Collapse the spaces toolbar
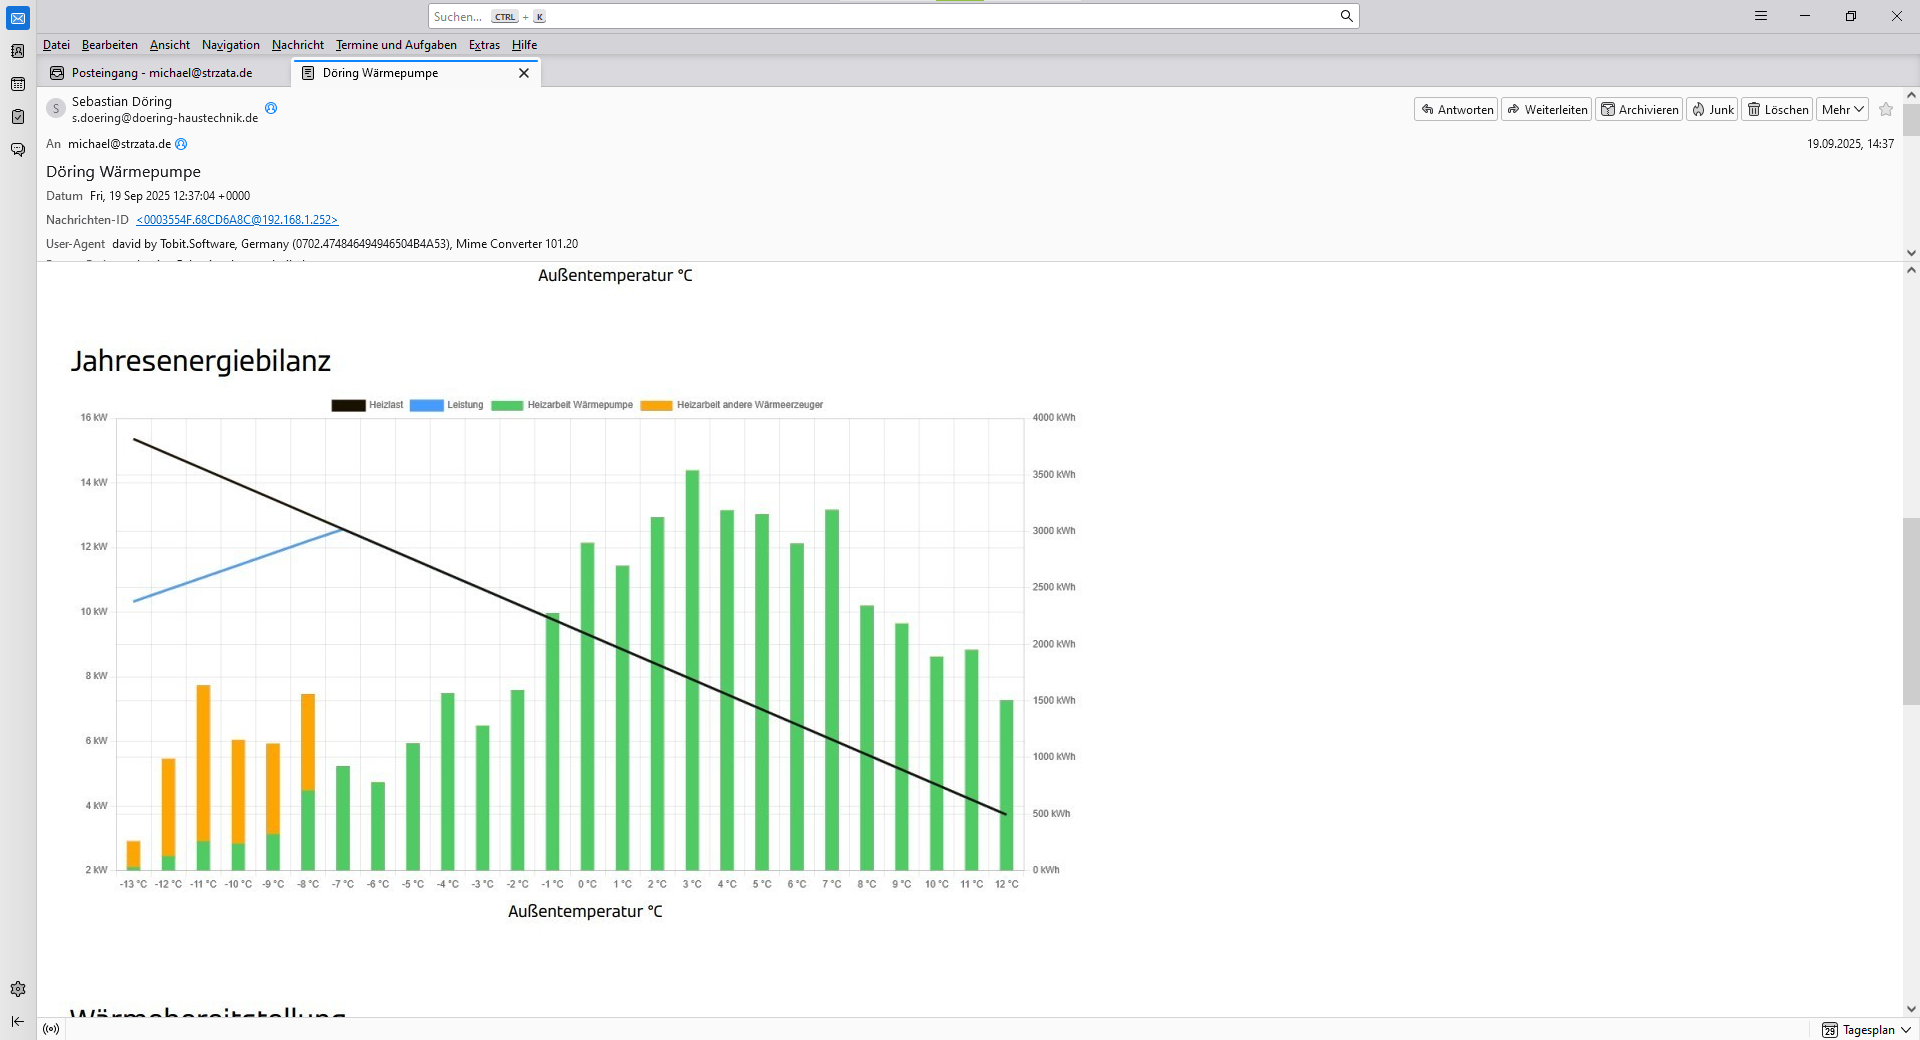Viewport: 1920px width, 1040px height. click(x=18, y=1021)
